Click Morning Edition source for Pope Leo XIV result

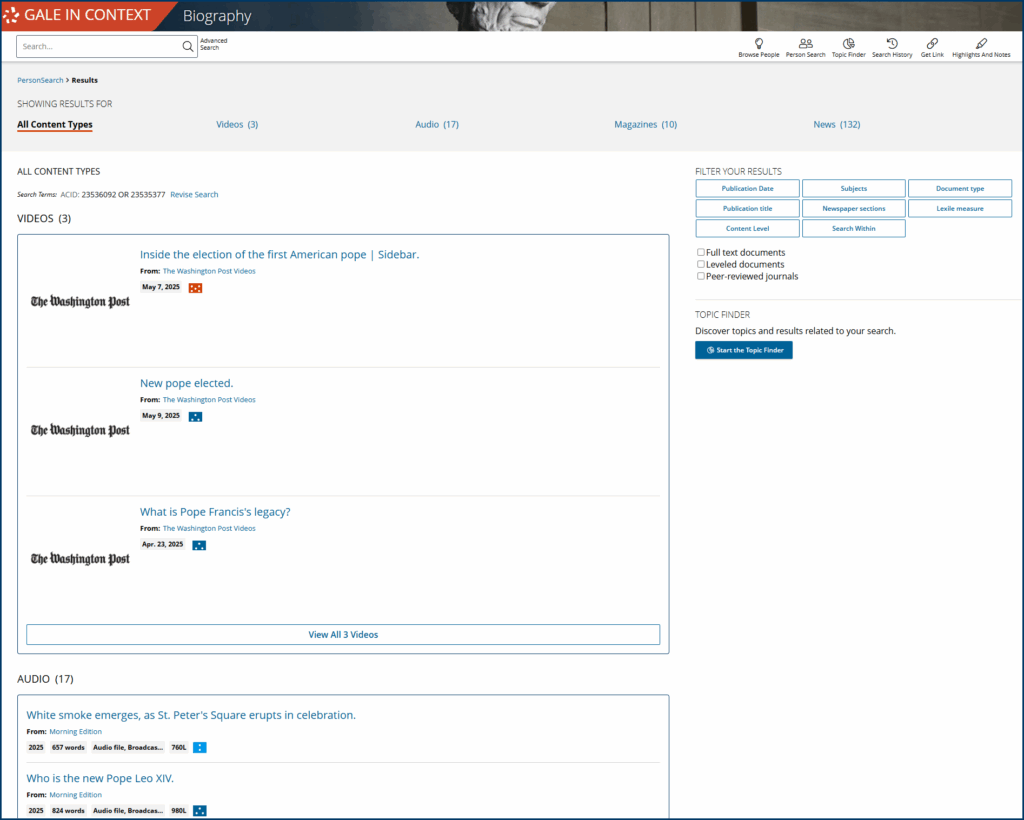click(75, 795)
